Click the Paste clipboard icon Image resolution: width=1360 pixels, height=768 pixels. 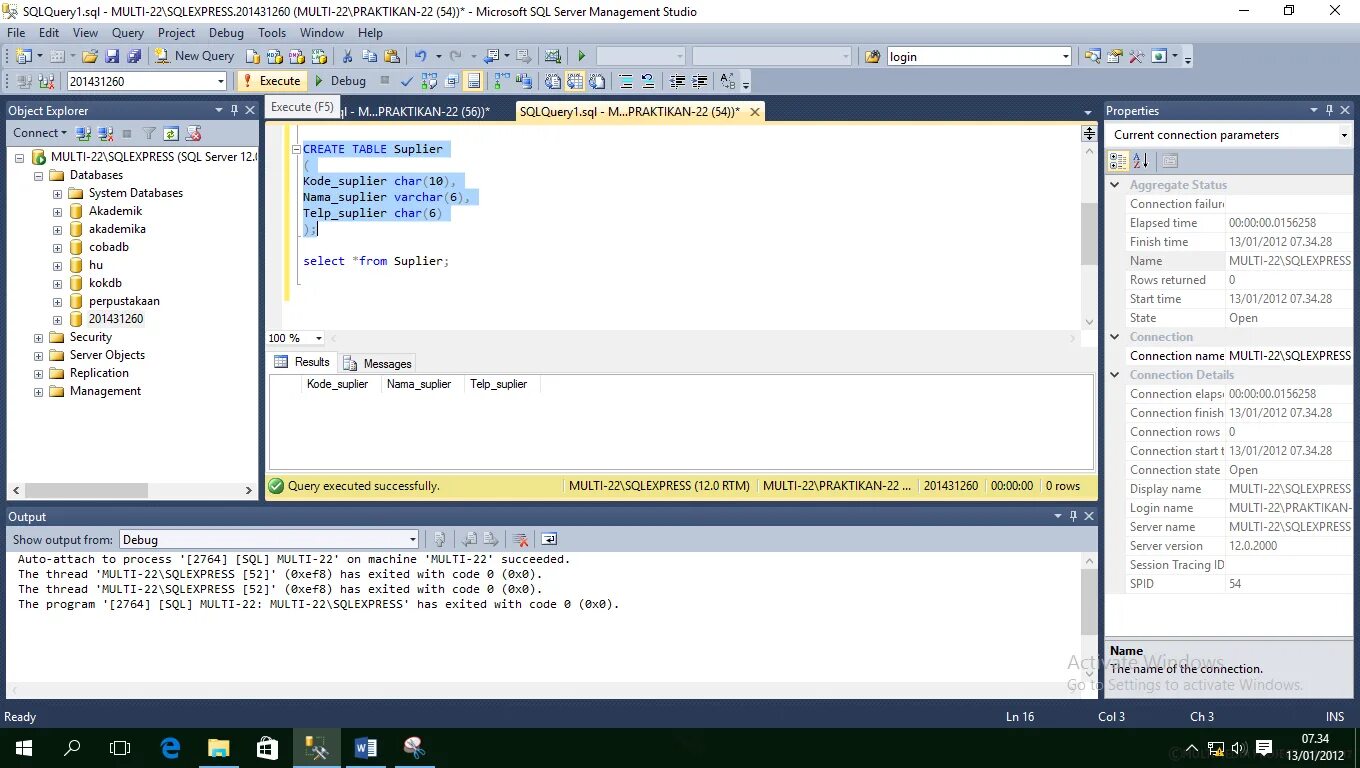click(x=391, y=56)
